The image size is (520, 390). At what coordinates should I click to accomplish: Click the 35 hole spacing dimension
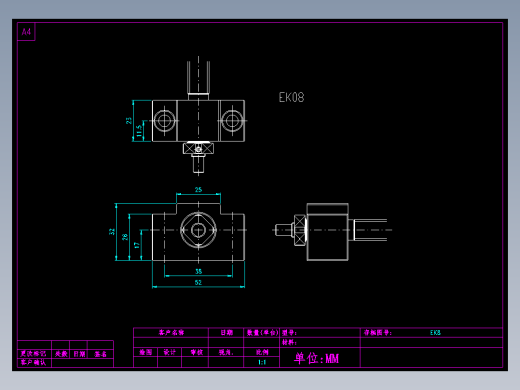[198, 271]
